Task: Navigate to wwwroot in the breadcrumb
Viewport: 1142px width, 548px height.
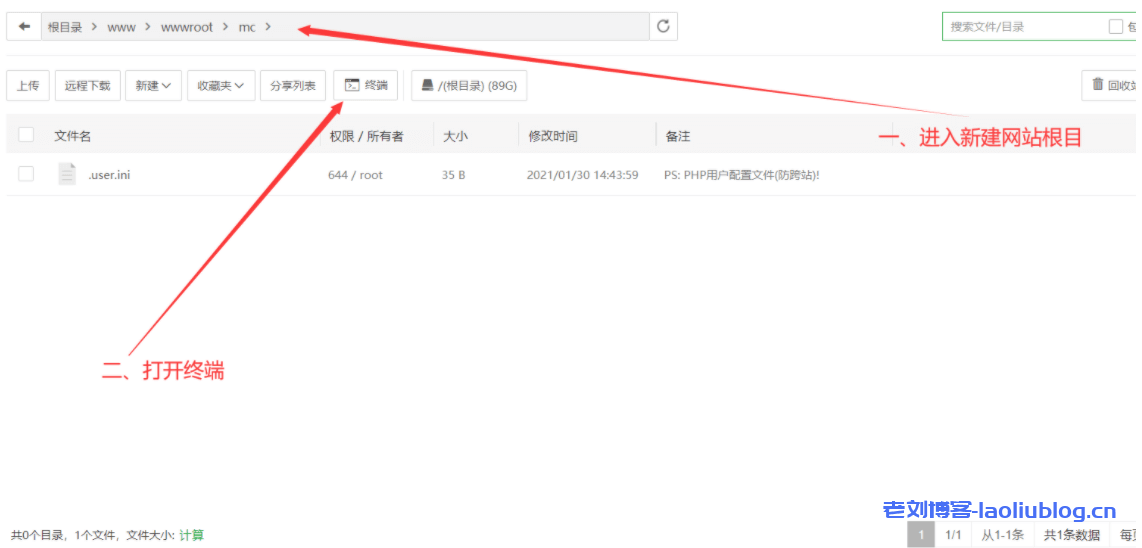Action: pos(187,27)
